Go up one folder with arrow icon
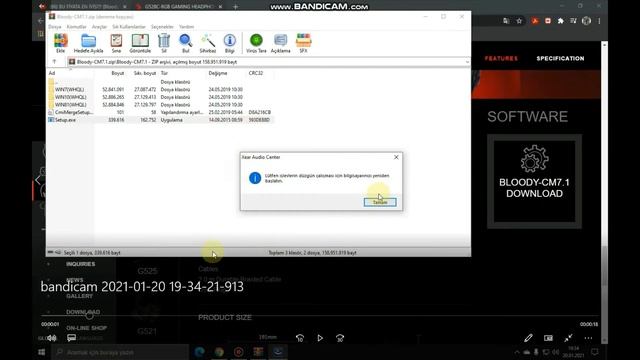Screen dimensions: 640x360 [x=54, y=62]
